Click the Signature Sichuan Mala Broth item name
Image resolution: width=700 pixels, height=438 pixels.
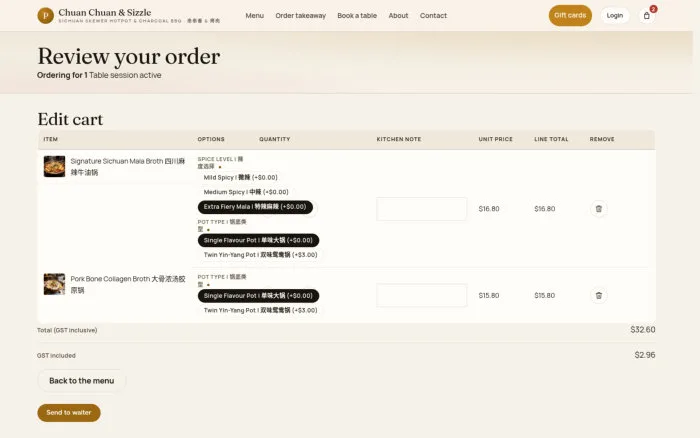coord(128,167)
